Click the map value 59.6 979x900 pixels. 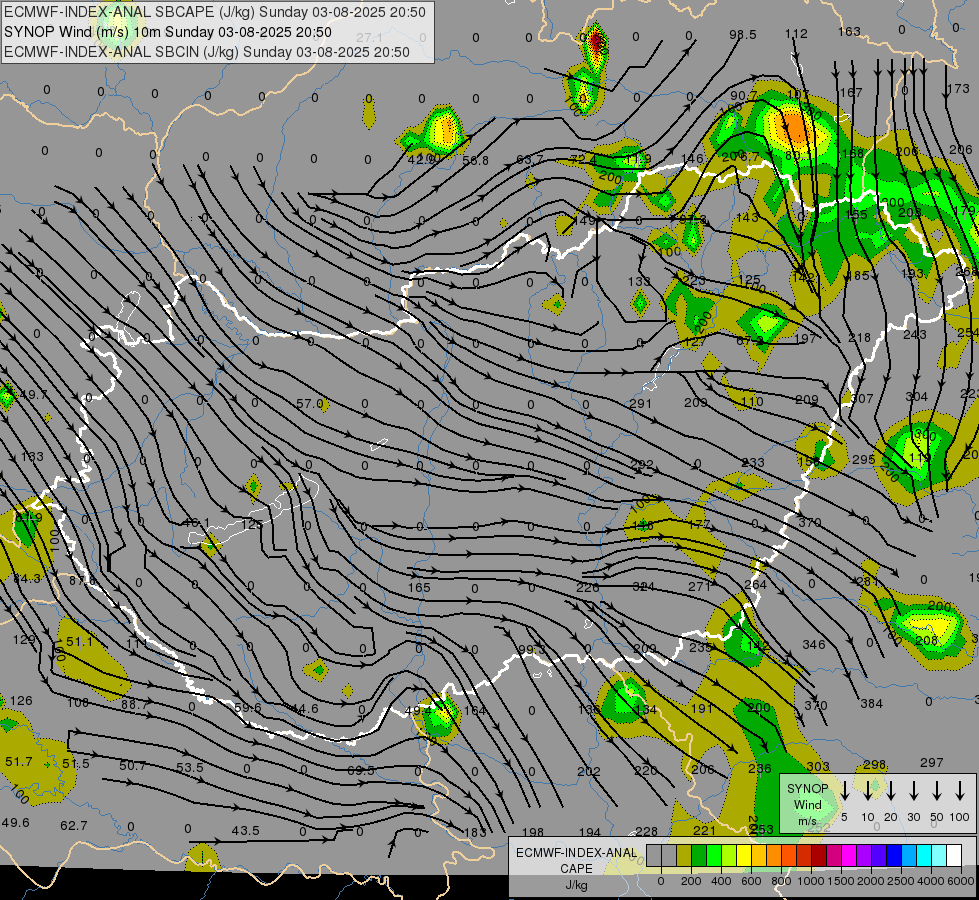point(248,708)
